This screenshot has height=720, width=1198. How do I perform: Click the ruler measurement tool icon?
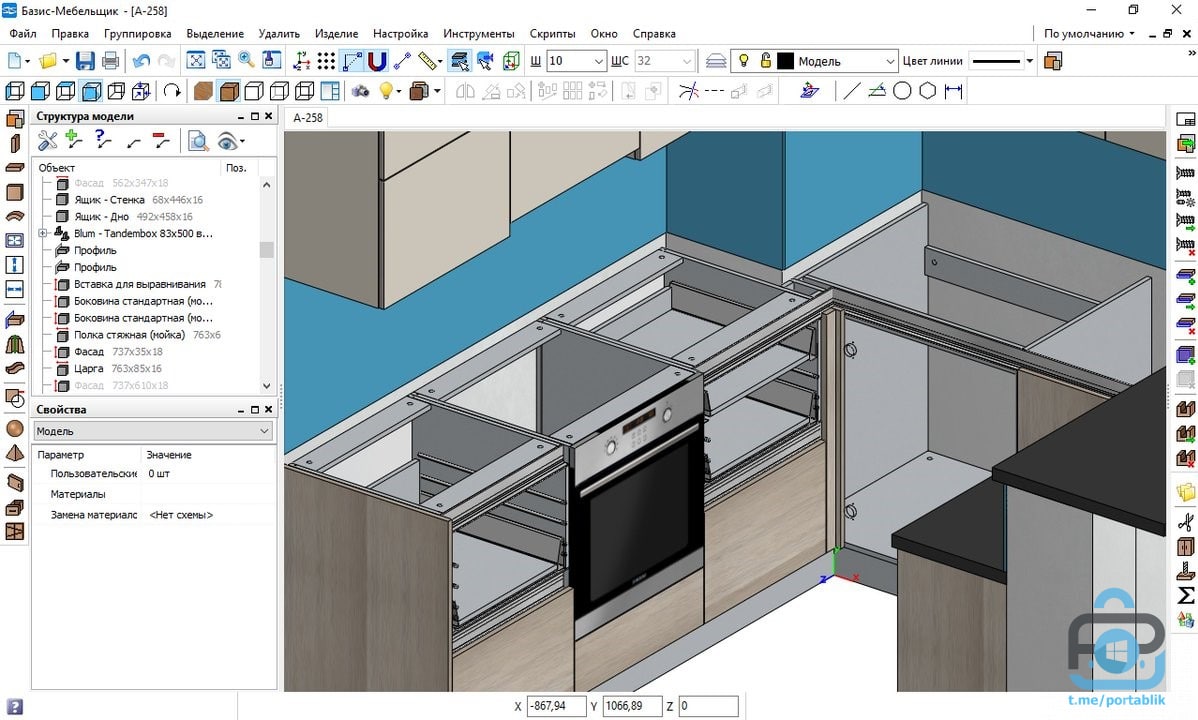(x=430, y=61)
